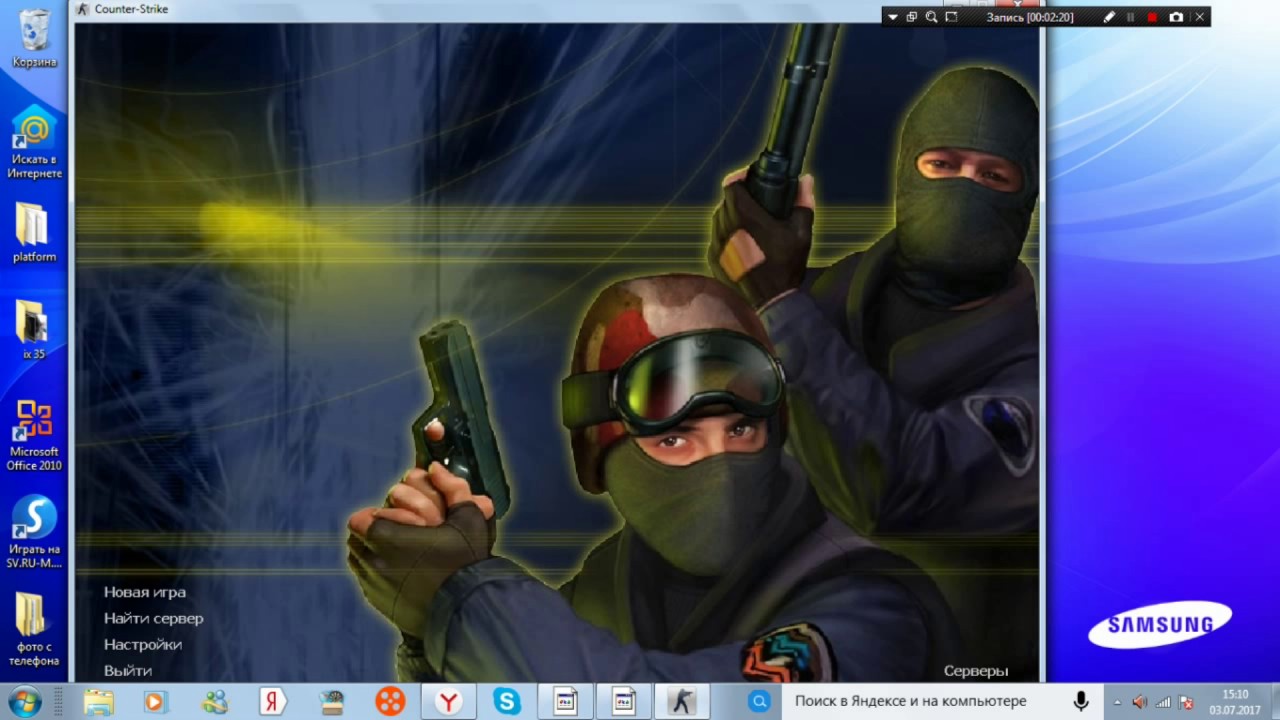Expand the recorder toolbar dropdown arrow
The width and height of the screenshot is (1280, 720).
click(893, 17)
